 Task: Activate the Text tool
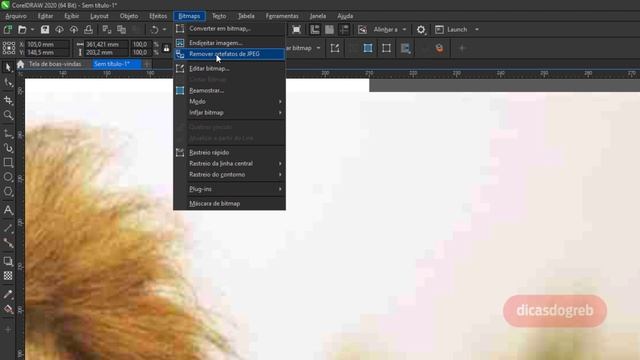point(8,210)
